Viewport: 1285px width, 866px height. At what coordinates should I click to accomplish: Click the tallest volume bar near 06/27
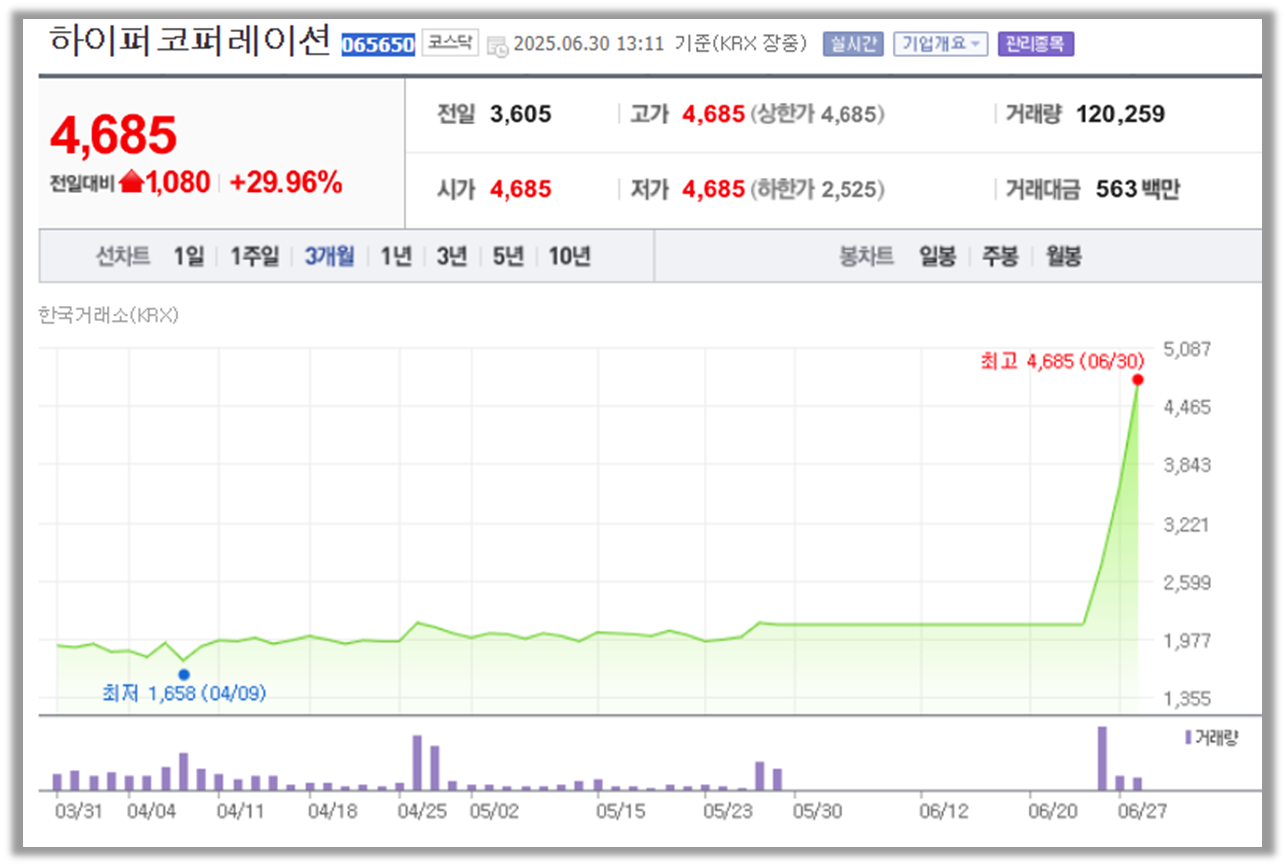pyautogui.click(x=1102, y=758)
